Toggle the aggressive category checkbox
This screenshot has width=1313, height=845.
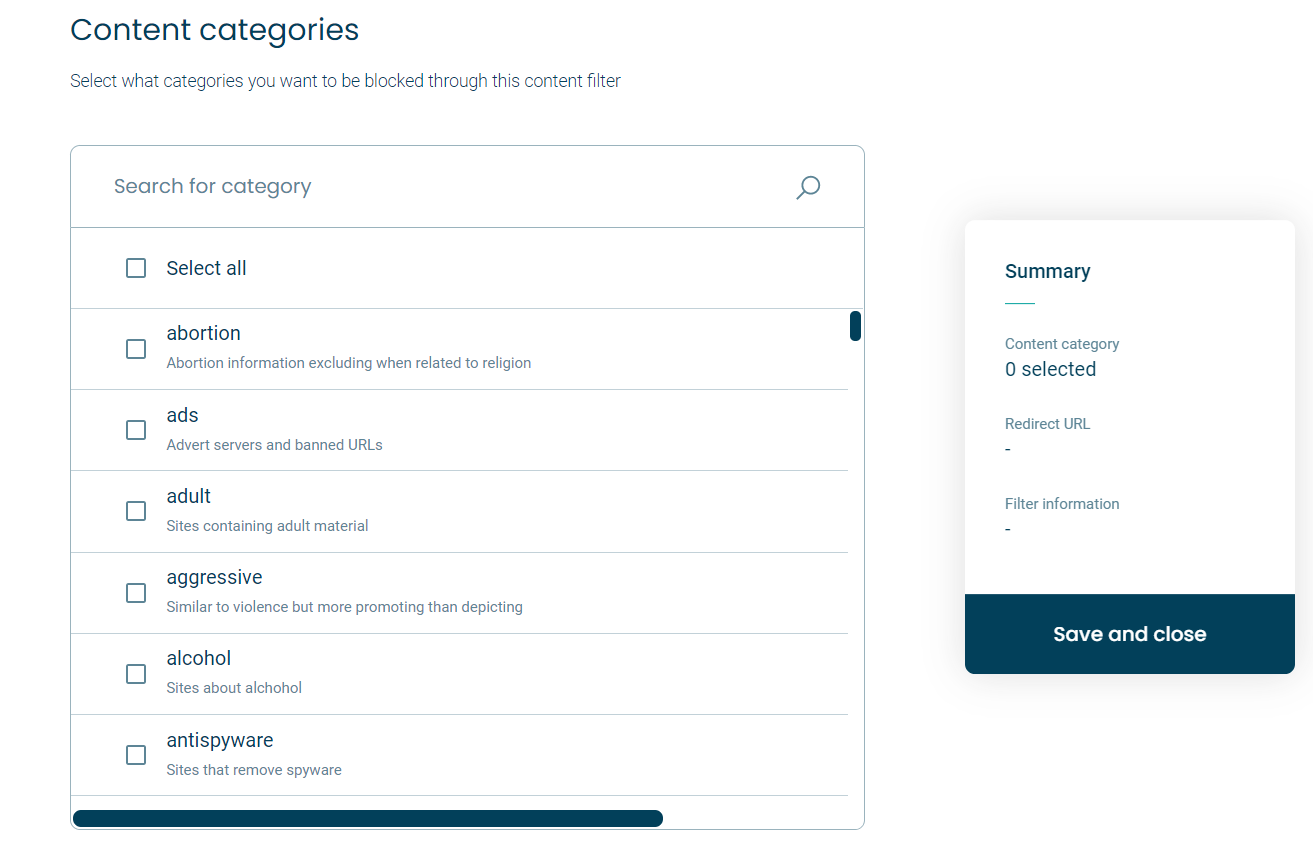(x=136, y=593)
